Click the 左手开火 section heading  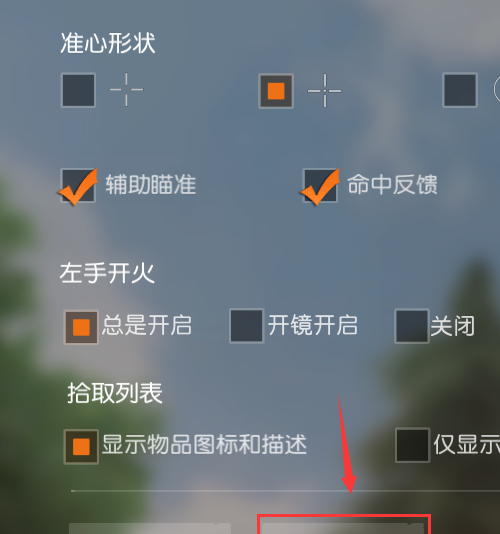tap(107, 273)
